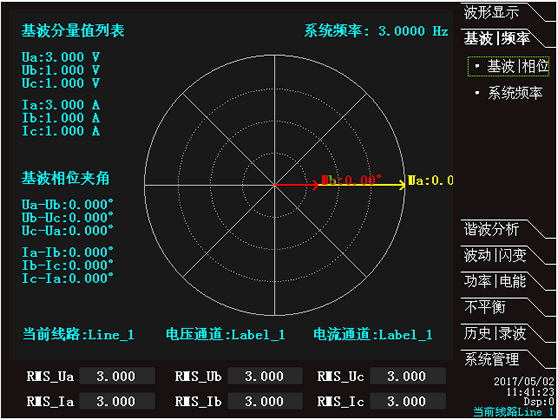558x420 pixels.
Task: Click the Ua:0.0 phasor label
Action: click(x=430, y=180)
